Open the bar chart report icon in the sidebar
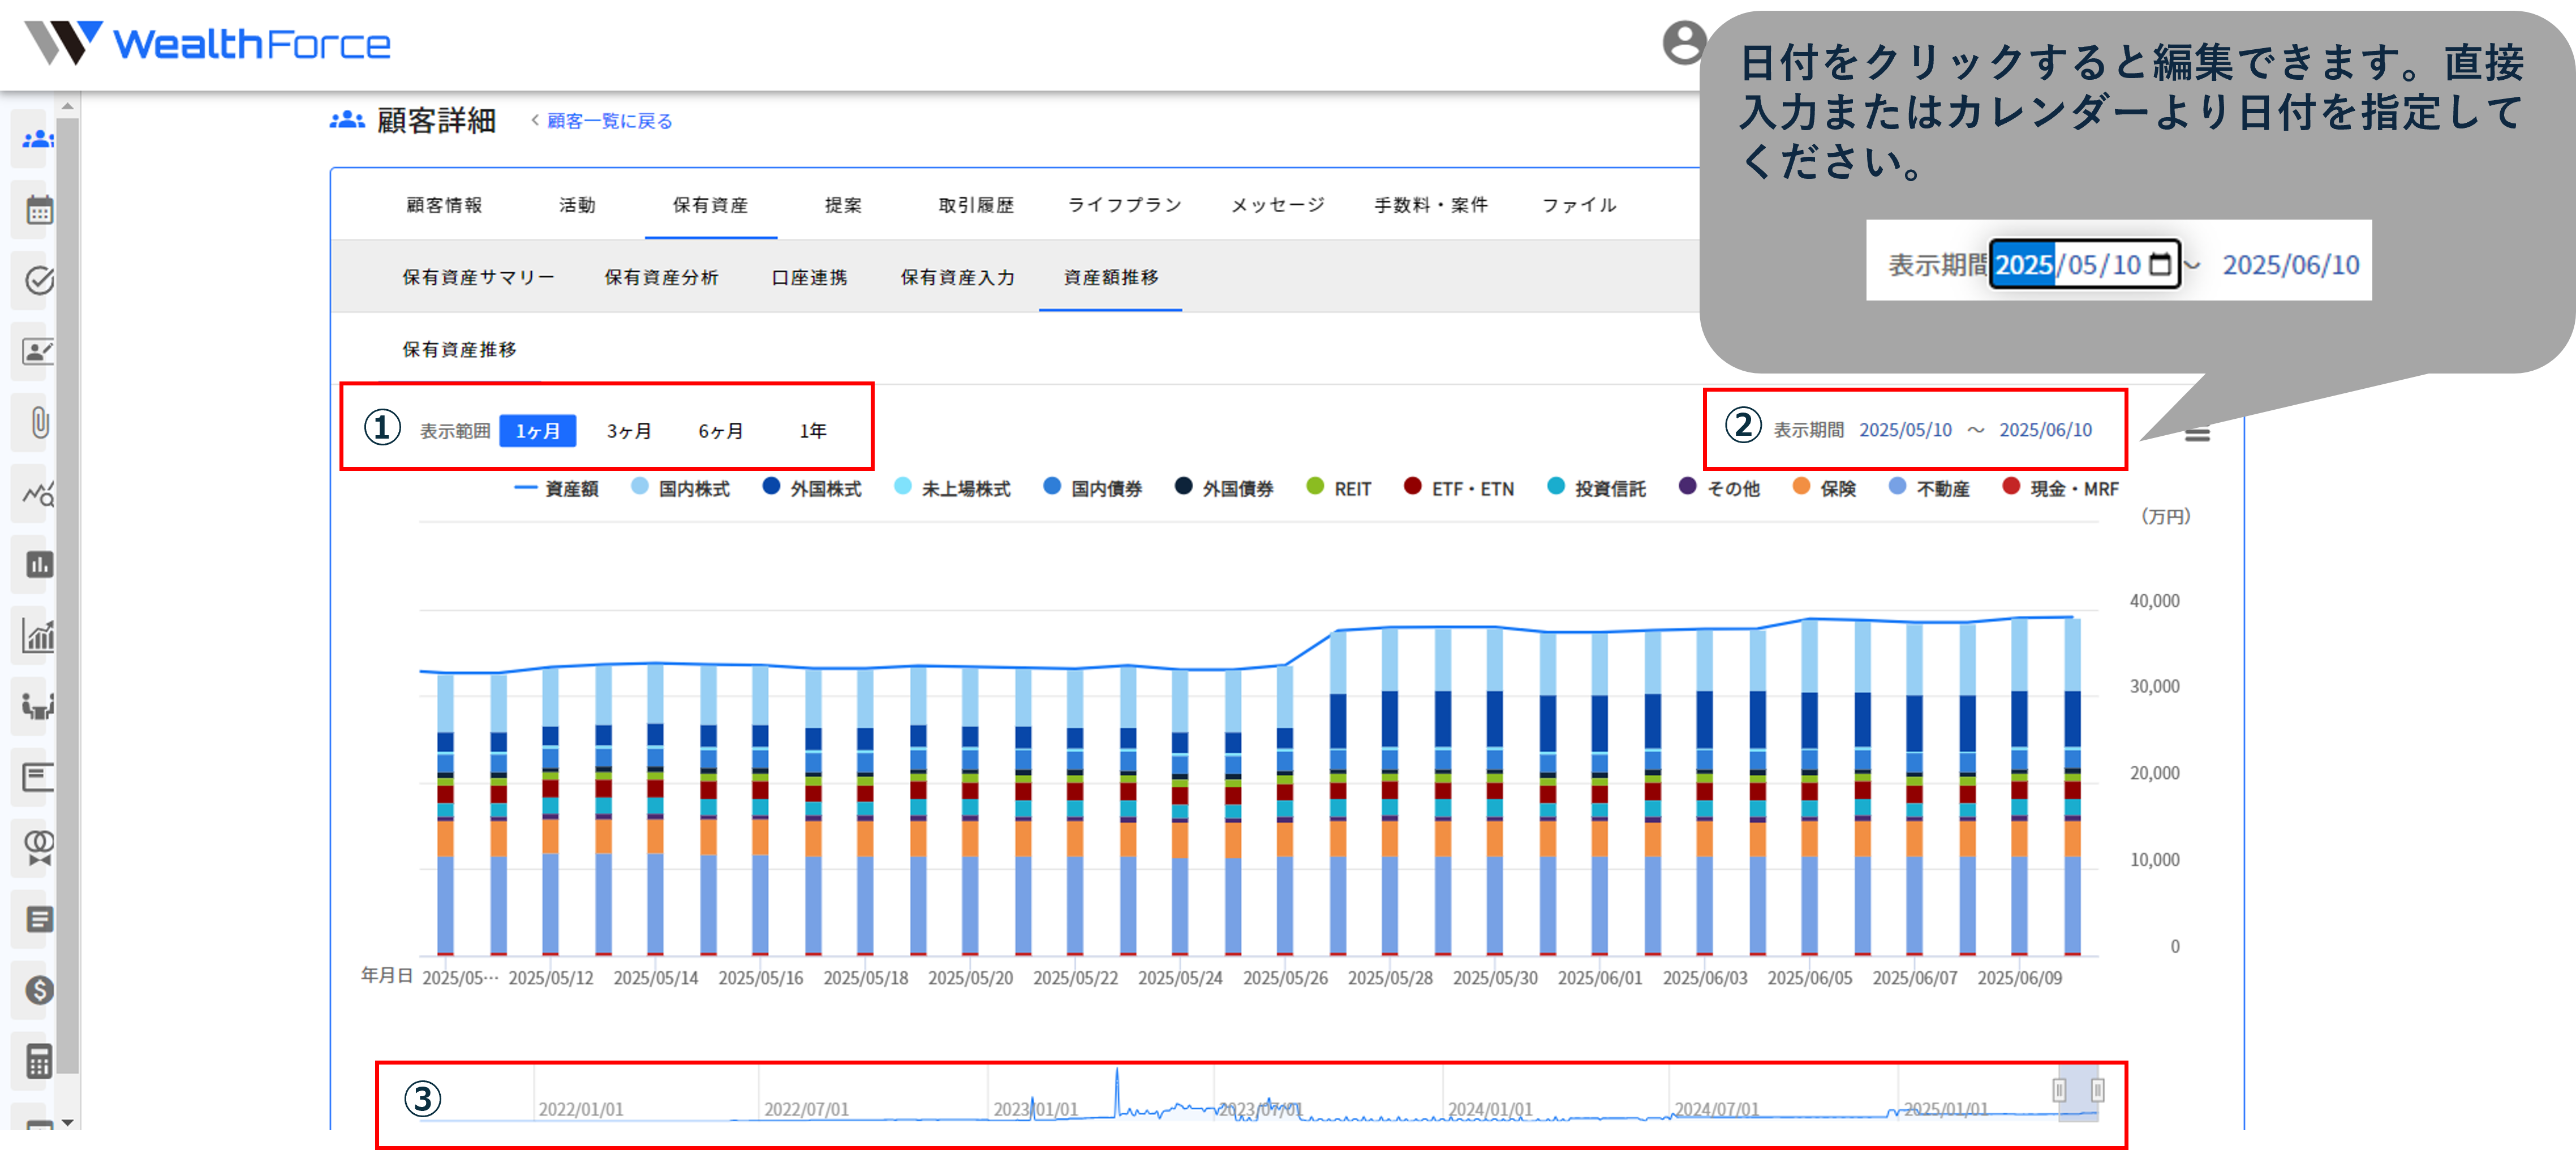2576x1150 pixels. 39,564
